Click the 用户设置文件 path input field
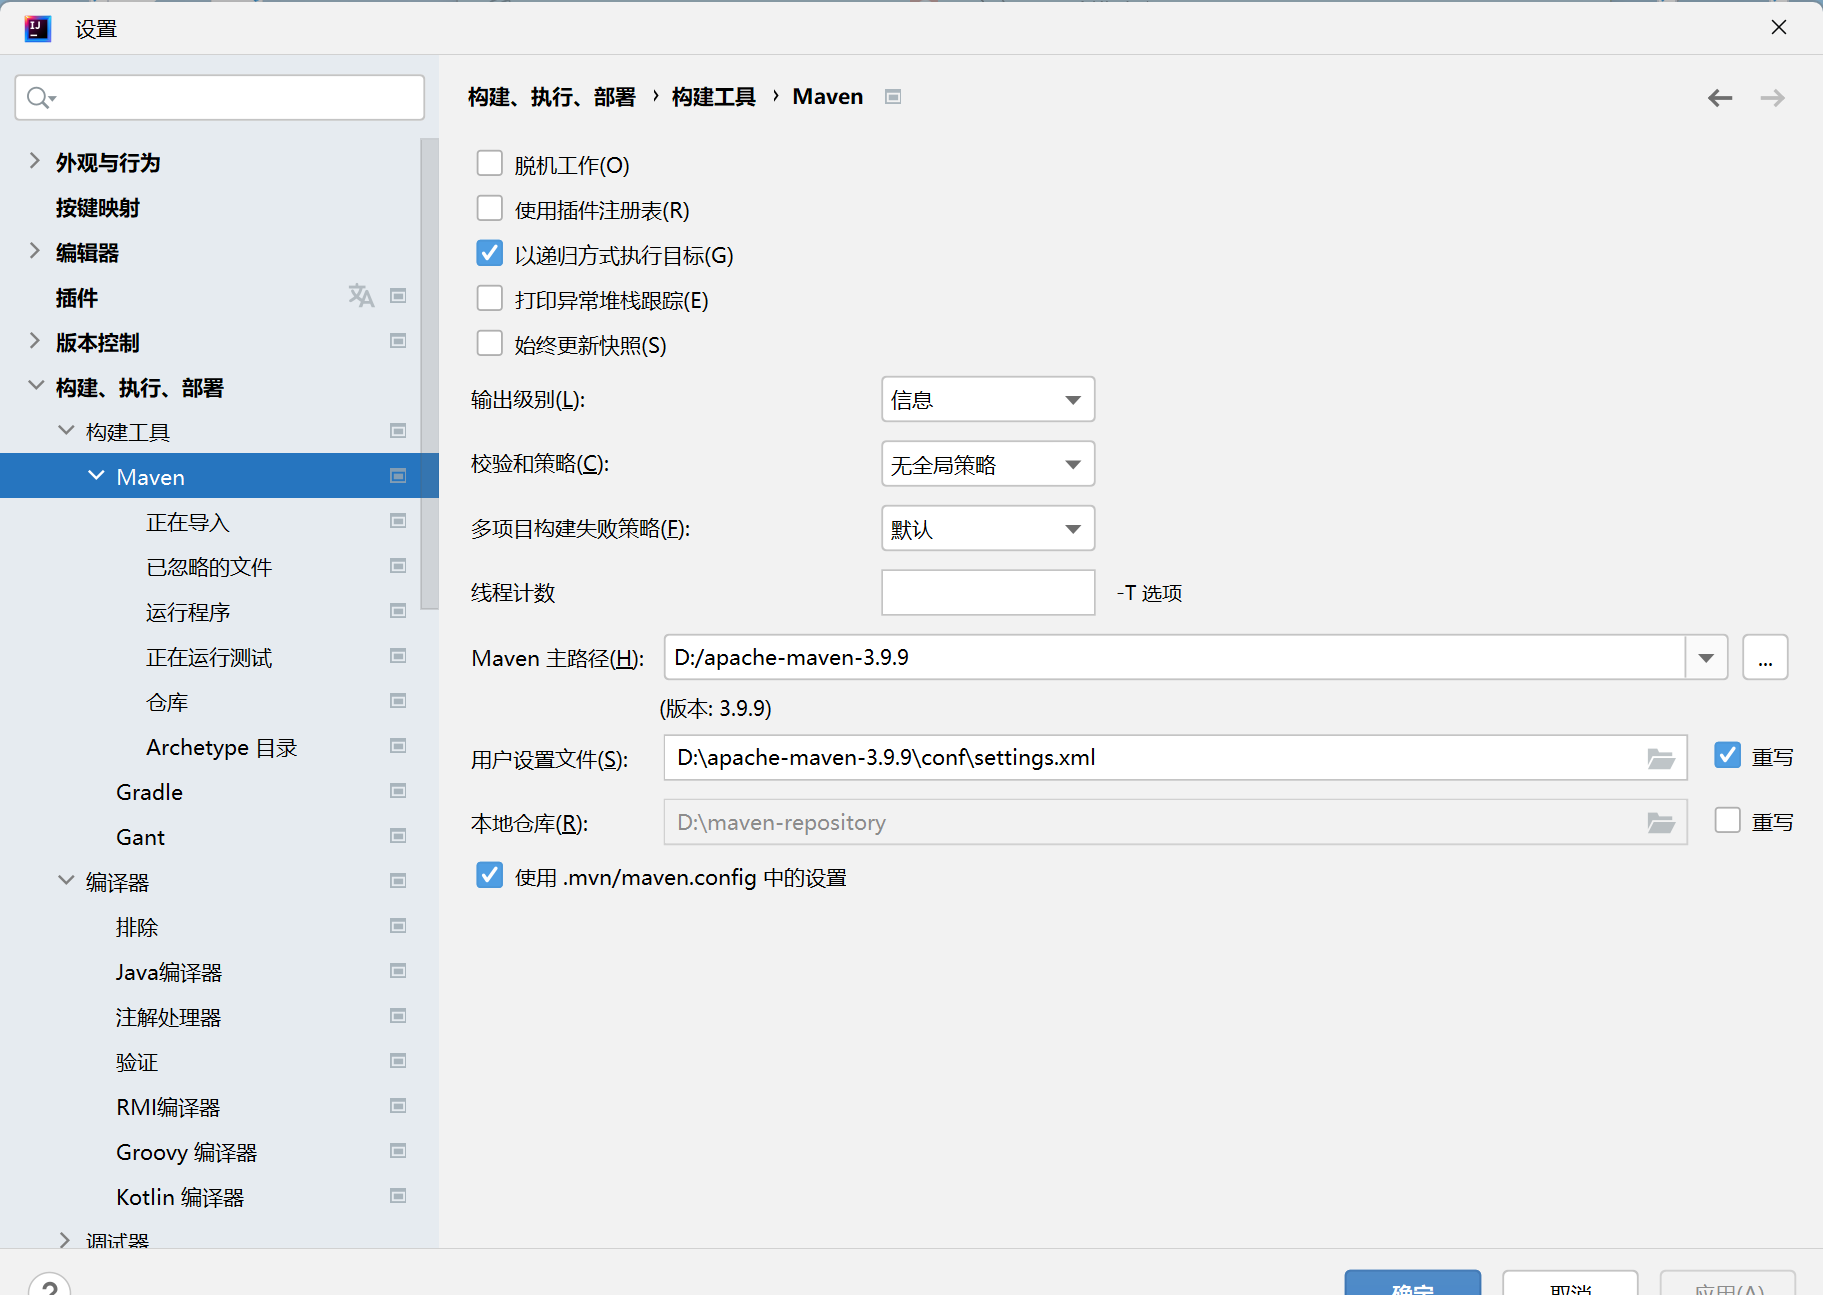The height and width of the screenshot is (1295, 1823). coord(1175,757)
